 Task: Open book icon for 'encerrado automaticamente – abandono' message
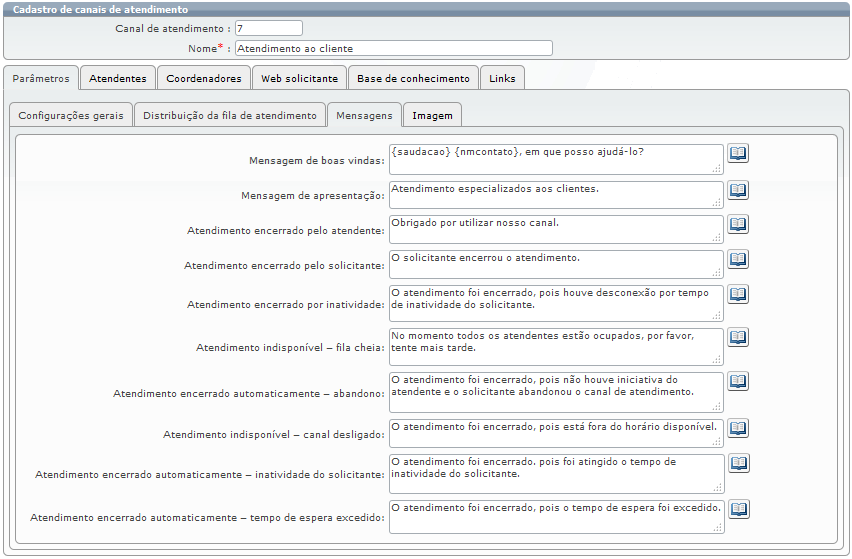pos(738,381)
